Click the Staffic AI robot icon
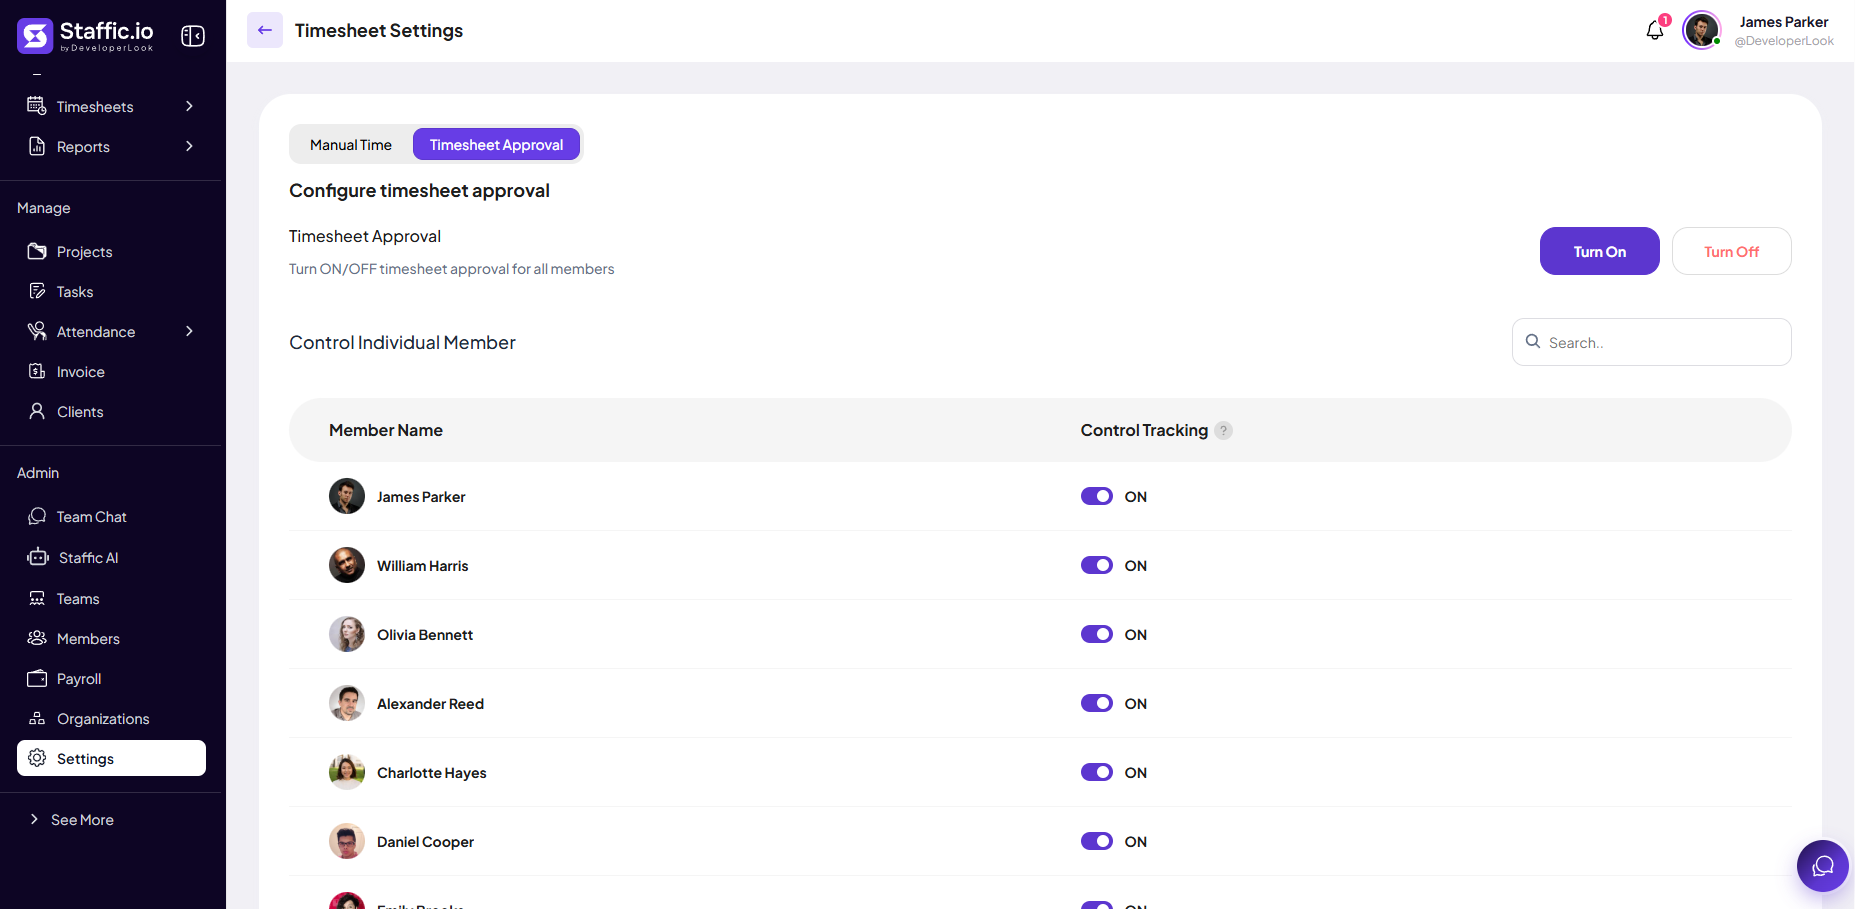The image size is (1855, 909). tap(38, 557)
